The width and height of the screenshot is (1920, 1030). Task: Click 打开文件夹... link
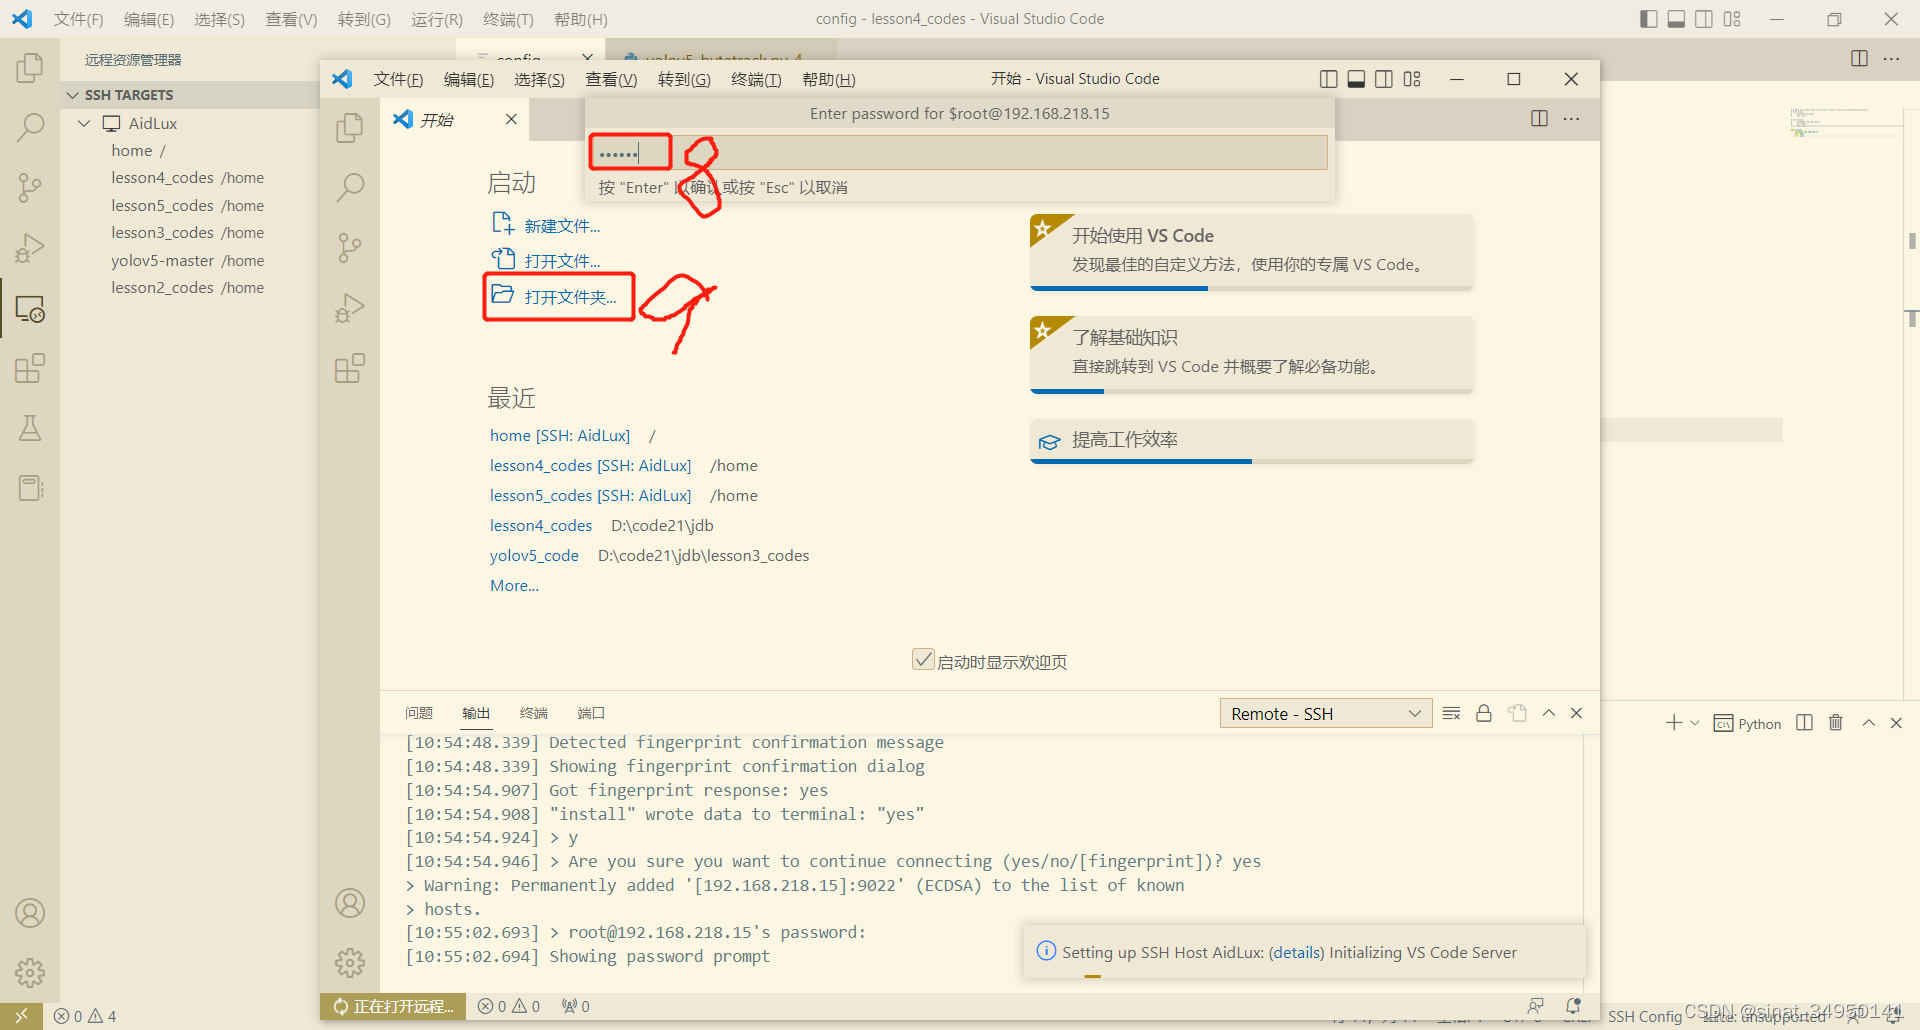[x=571, y=297]
